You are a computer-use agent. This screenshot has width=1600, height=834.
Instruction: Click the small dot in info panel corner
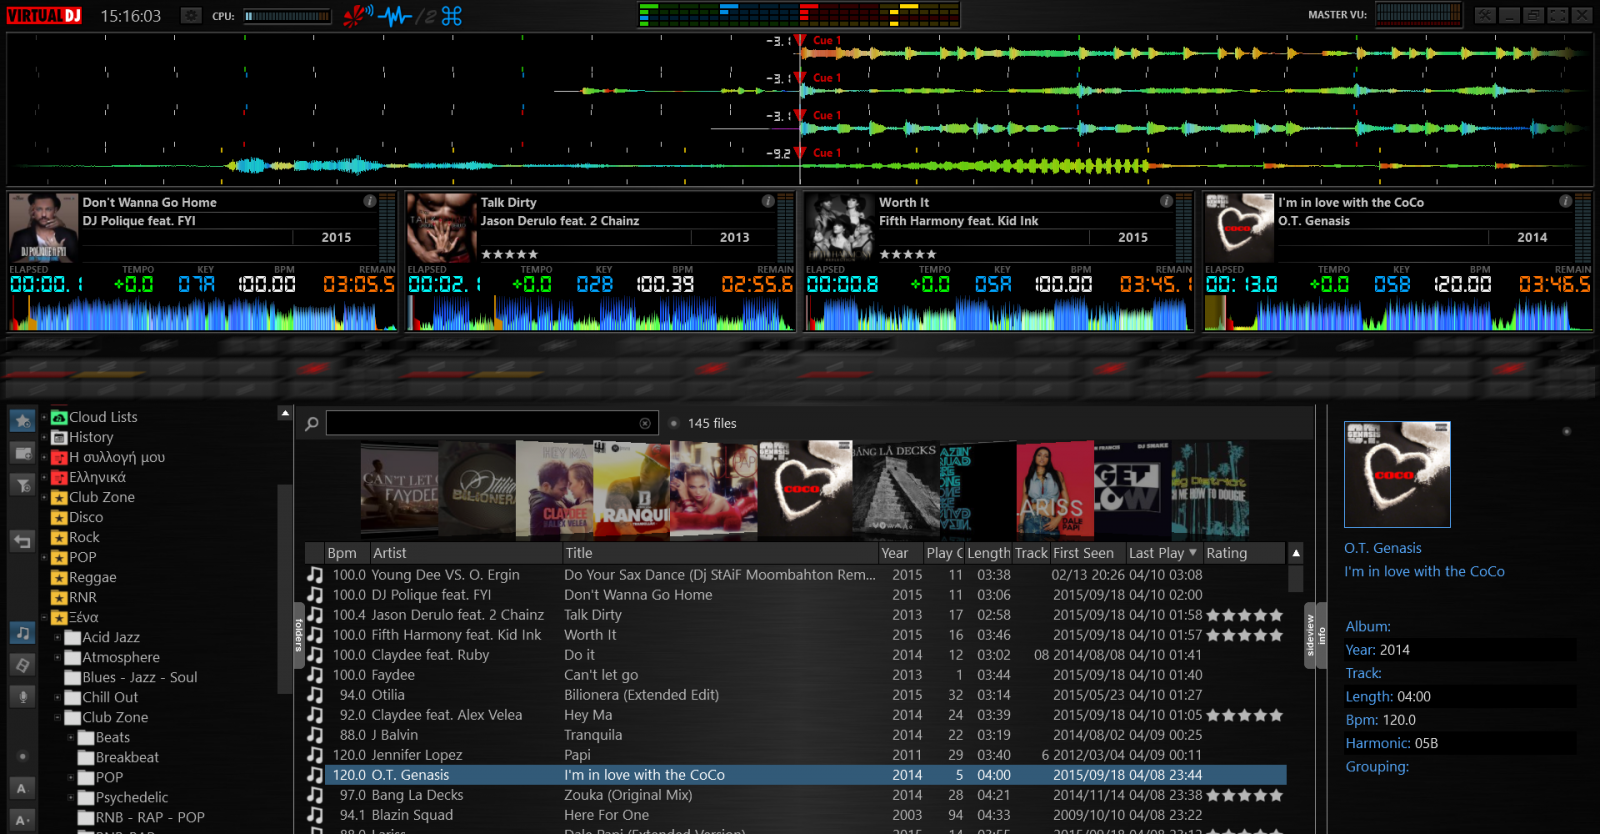tap(1566, 431)
